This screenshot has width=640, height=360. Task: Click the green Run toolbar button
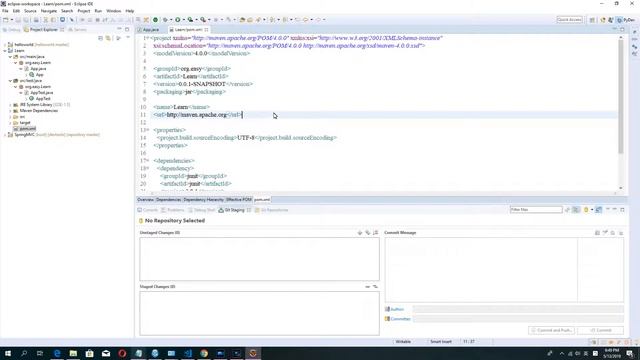[x=178, y=20]
